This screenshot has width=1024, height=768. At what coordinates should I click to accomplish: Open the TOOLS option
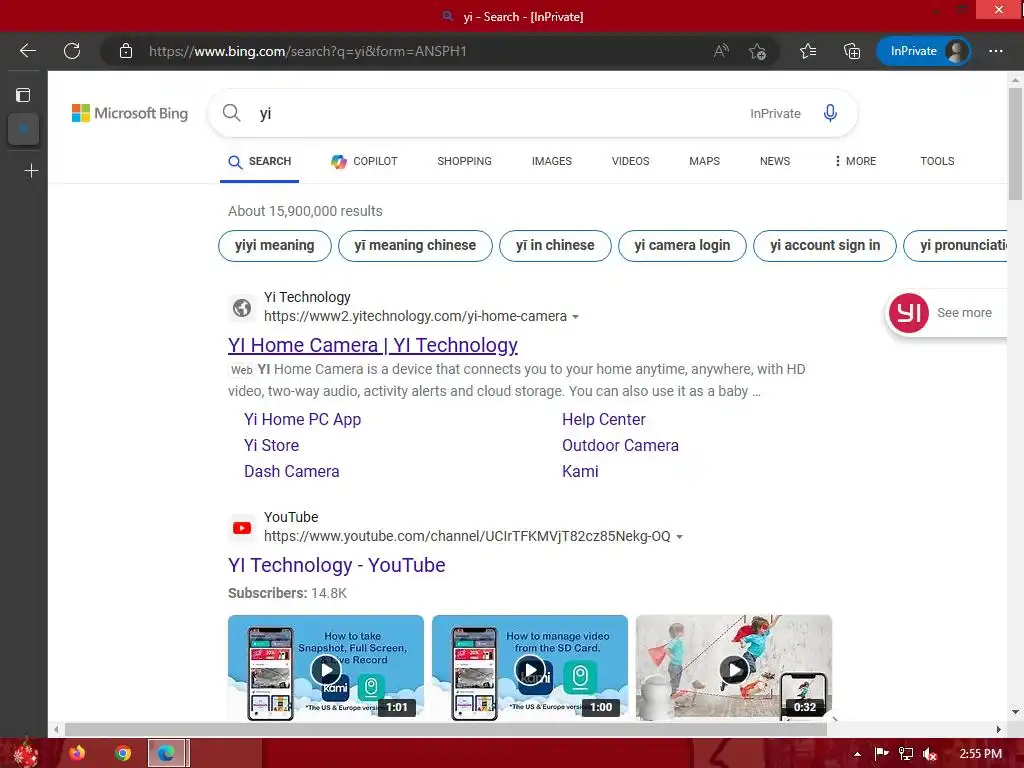[937, 161]
